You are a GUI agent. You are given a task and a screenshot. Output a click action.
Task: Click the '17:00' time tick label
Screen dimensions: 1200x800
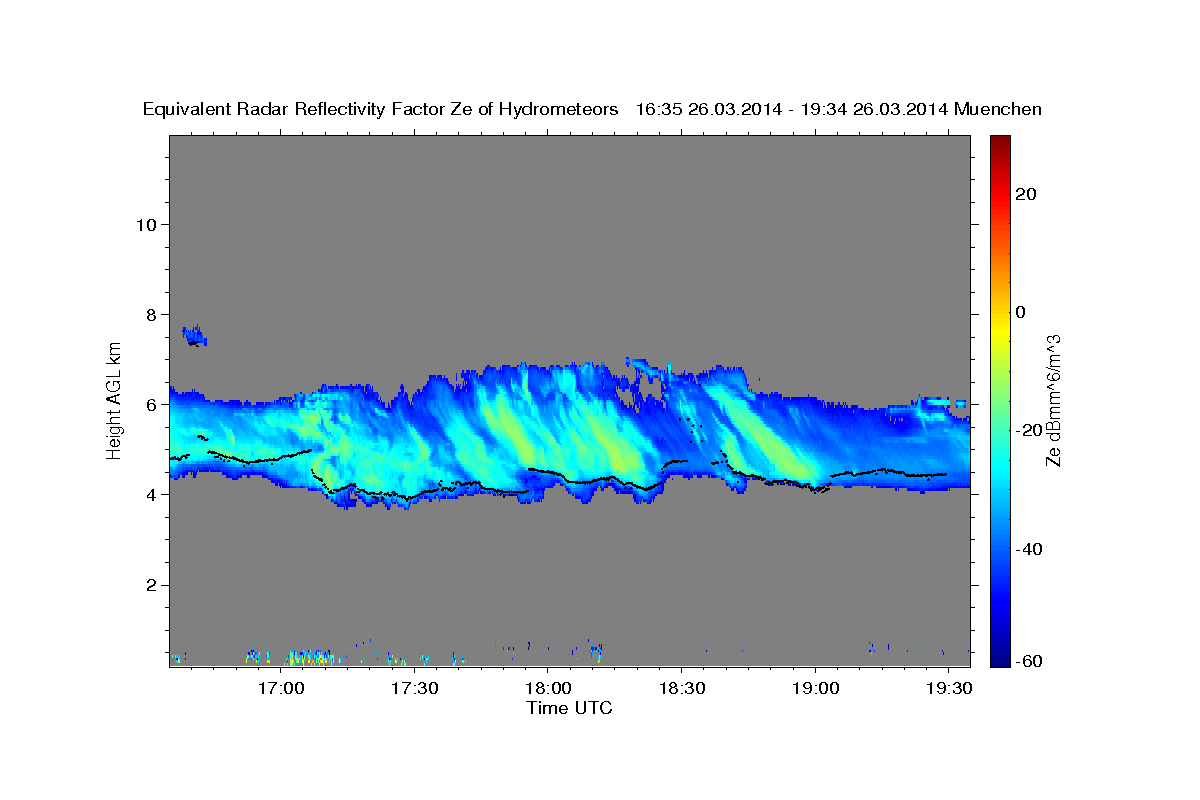pyautogui.click(x=281, y=689)
